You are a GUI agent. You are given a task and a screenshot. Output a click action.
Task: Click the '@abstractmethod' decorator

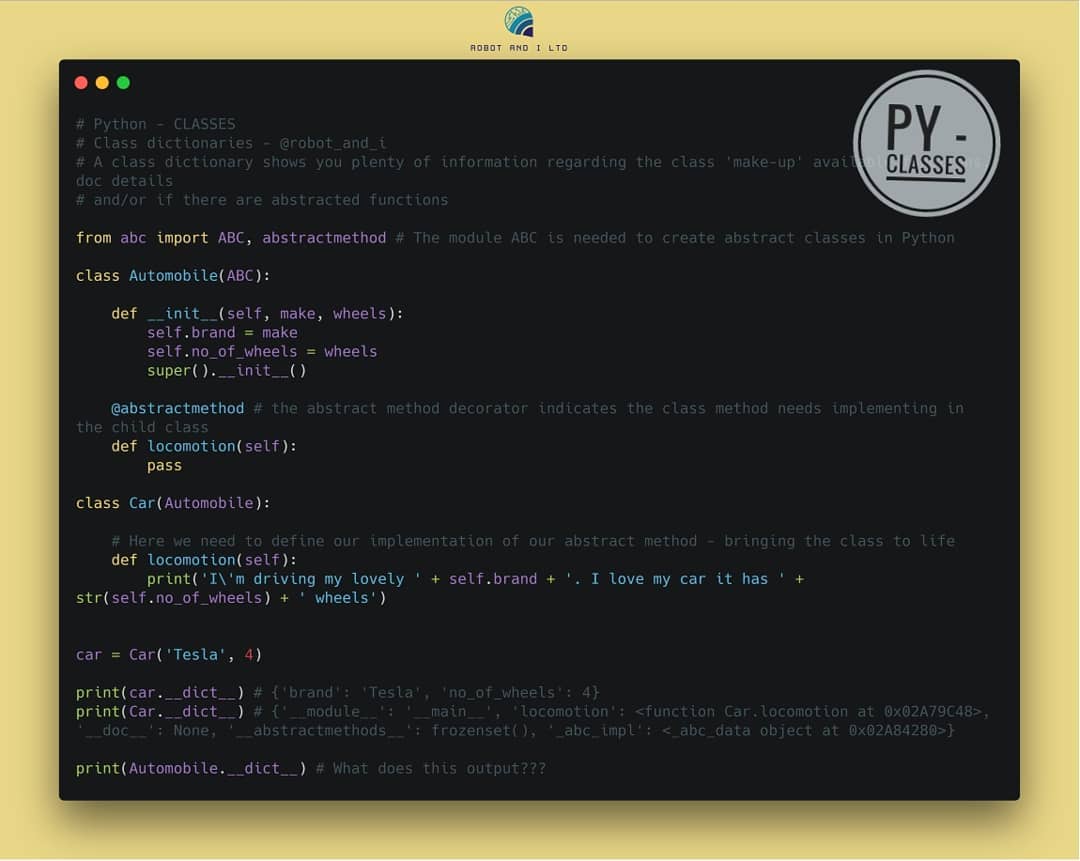178,408
